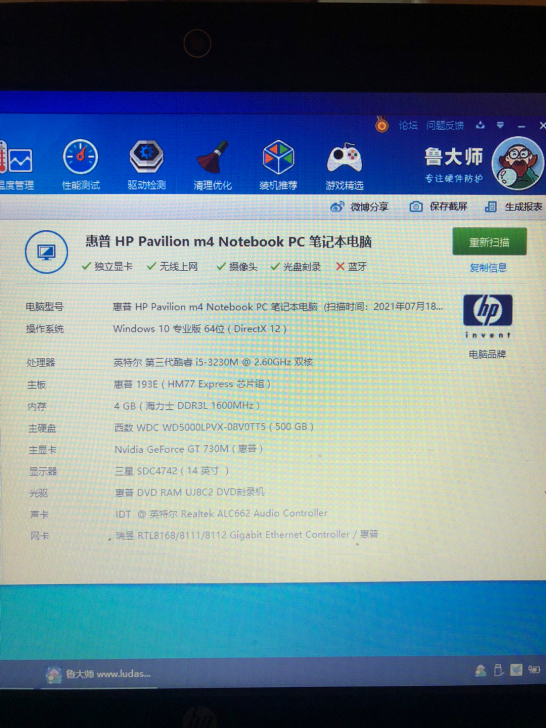Image resolution: width=546 pixels, height=728 pixels.
Task: Open the 温度管理 temperature management tool
Action: coord(17,168)
